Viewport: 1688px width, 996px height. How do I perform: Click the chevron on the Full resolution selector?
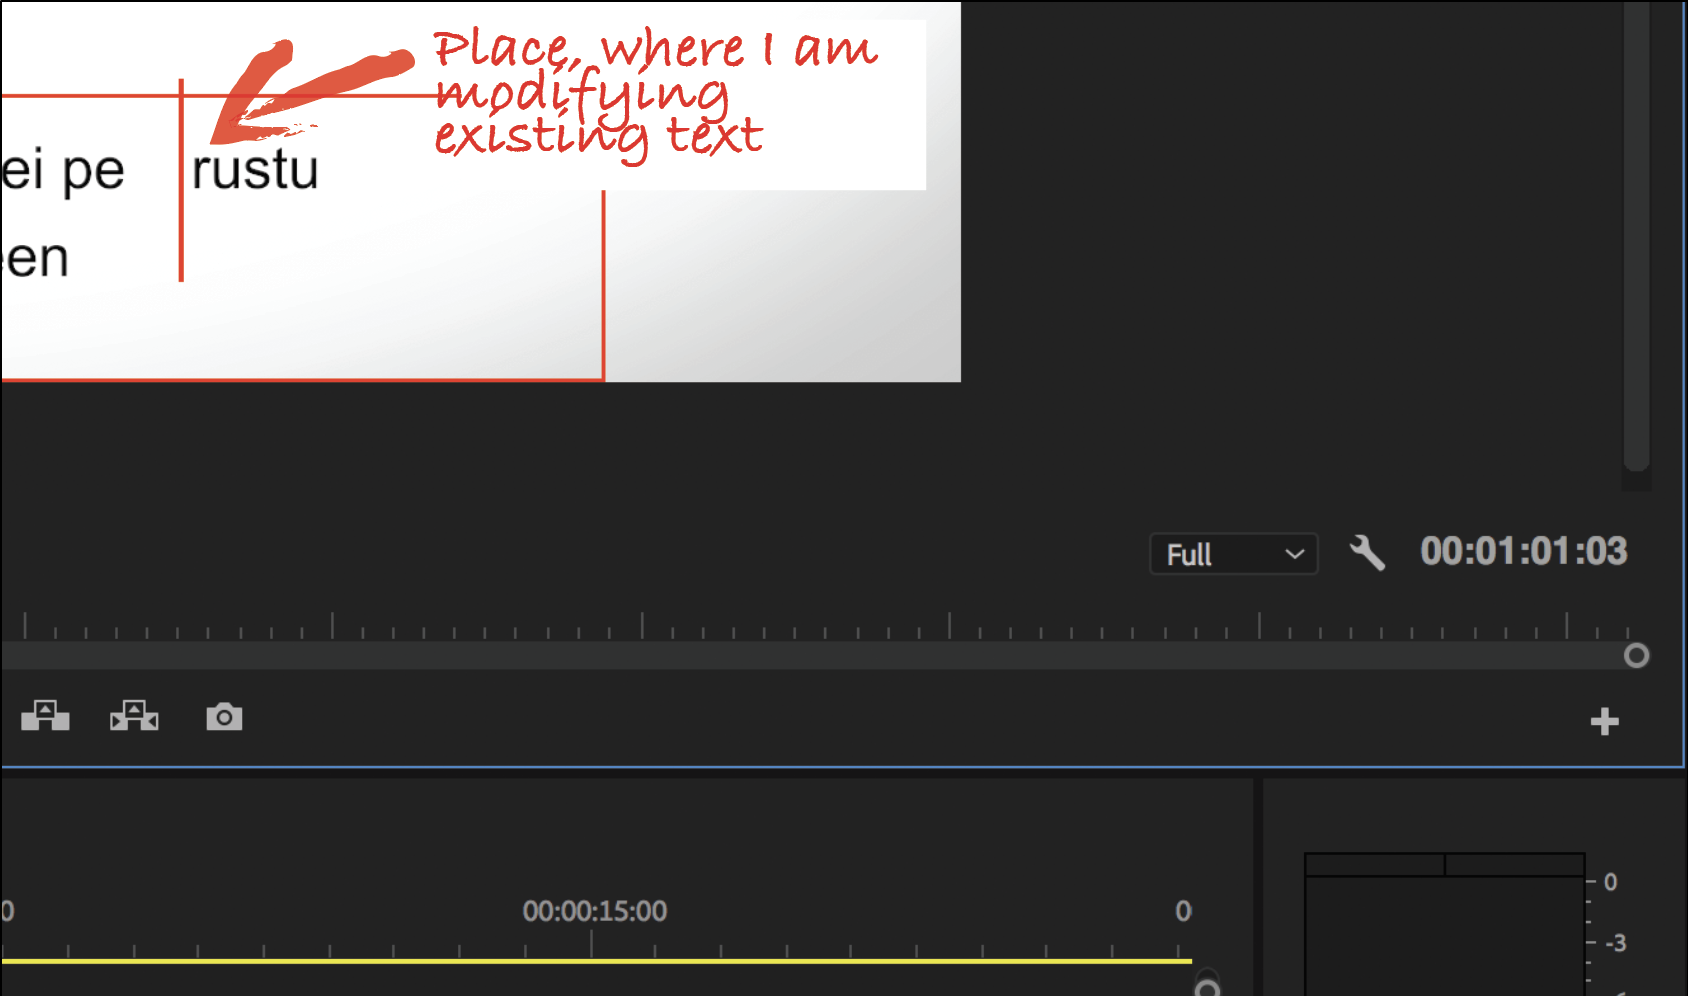pyautogui.click(x=1295, y=554)
